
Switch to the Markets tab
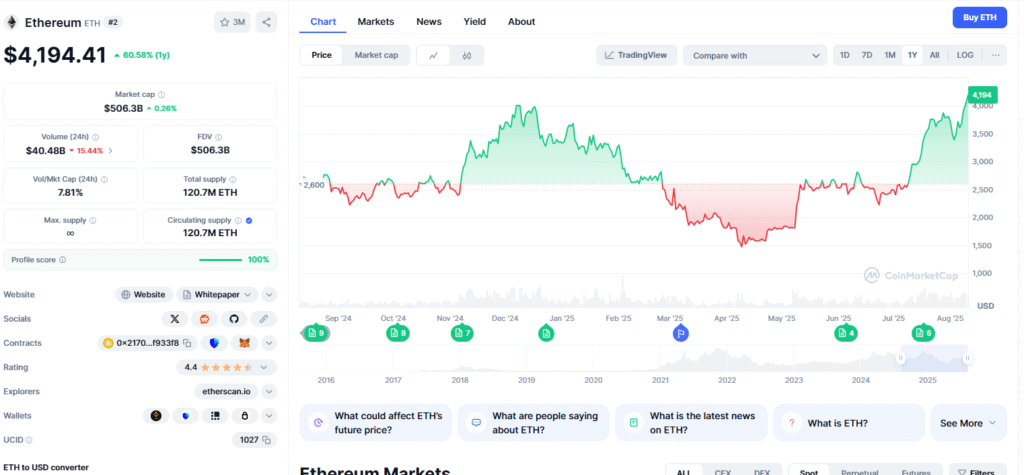tap(376, 22)
